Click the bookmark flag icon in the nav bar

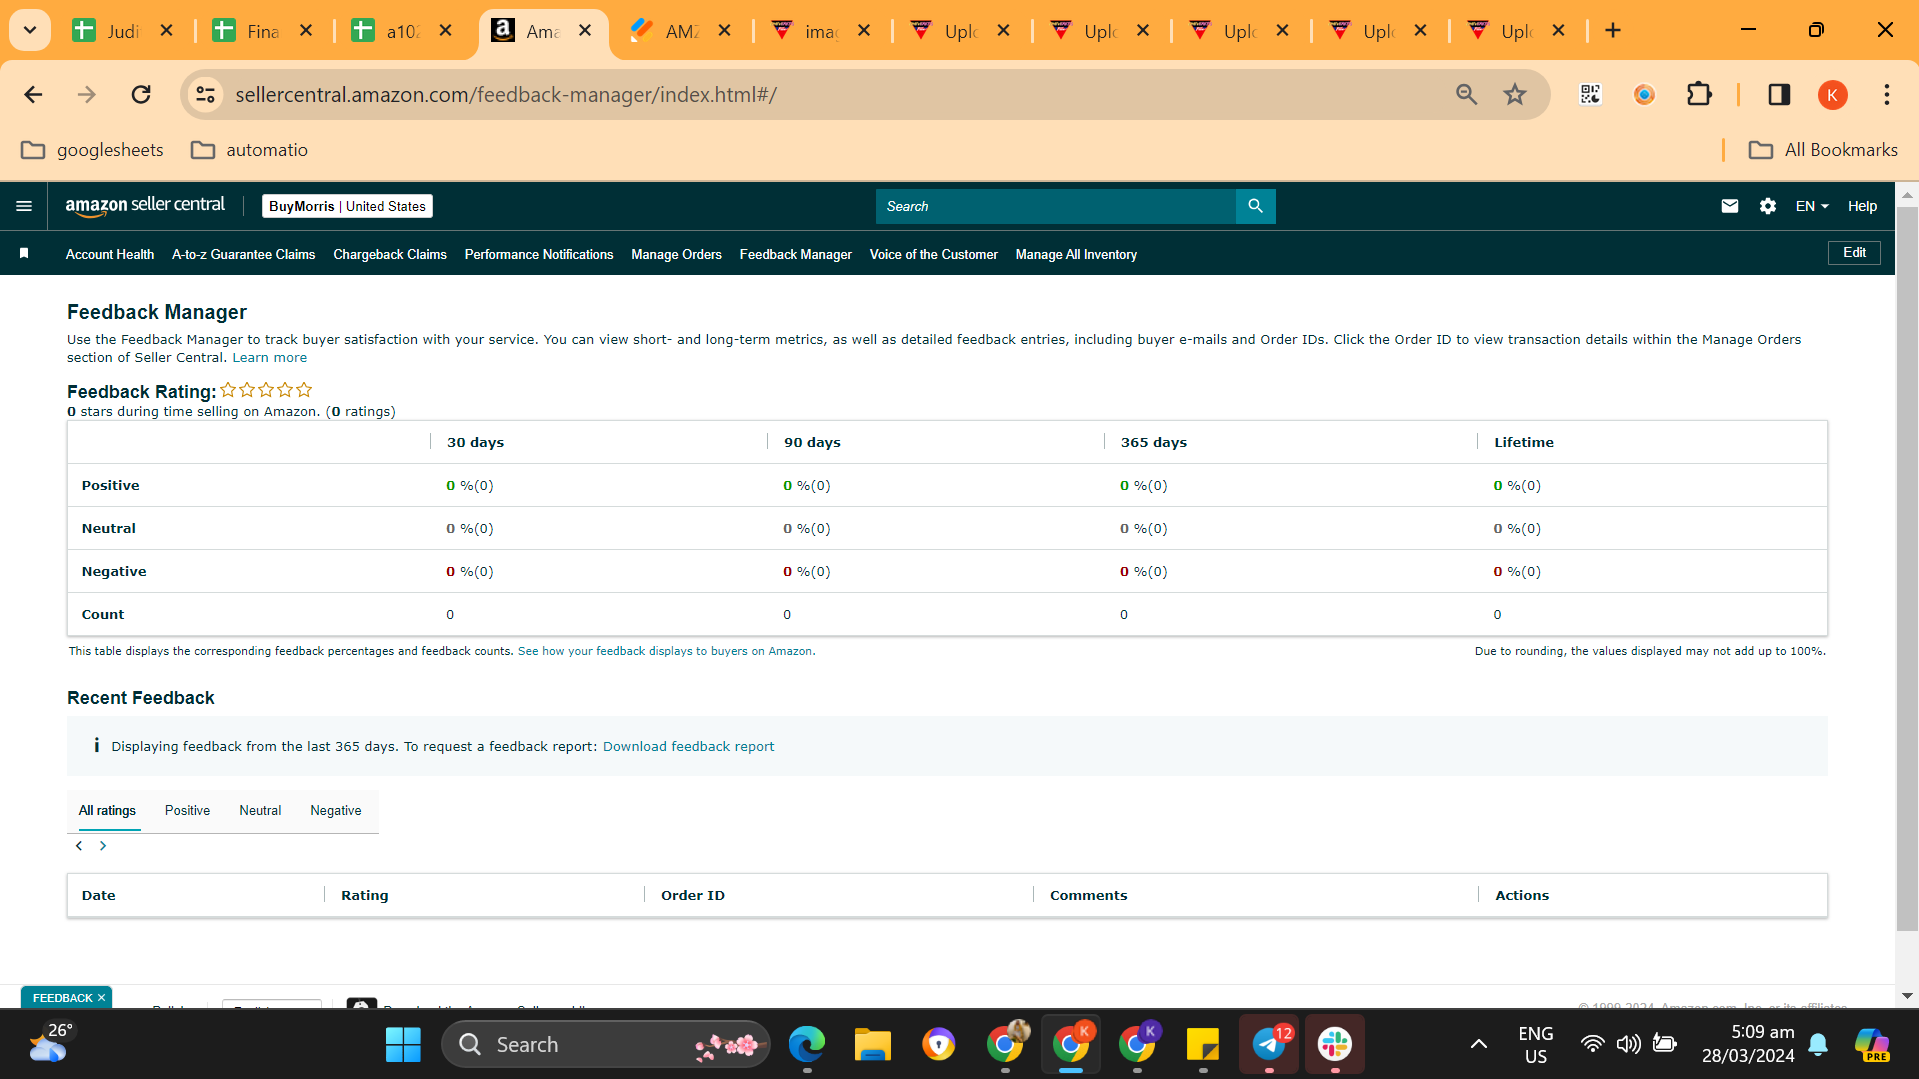point(24,254)
